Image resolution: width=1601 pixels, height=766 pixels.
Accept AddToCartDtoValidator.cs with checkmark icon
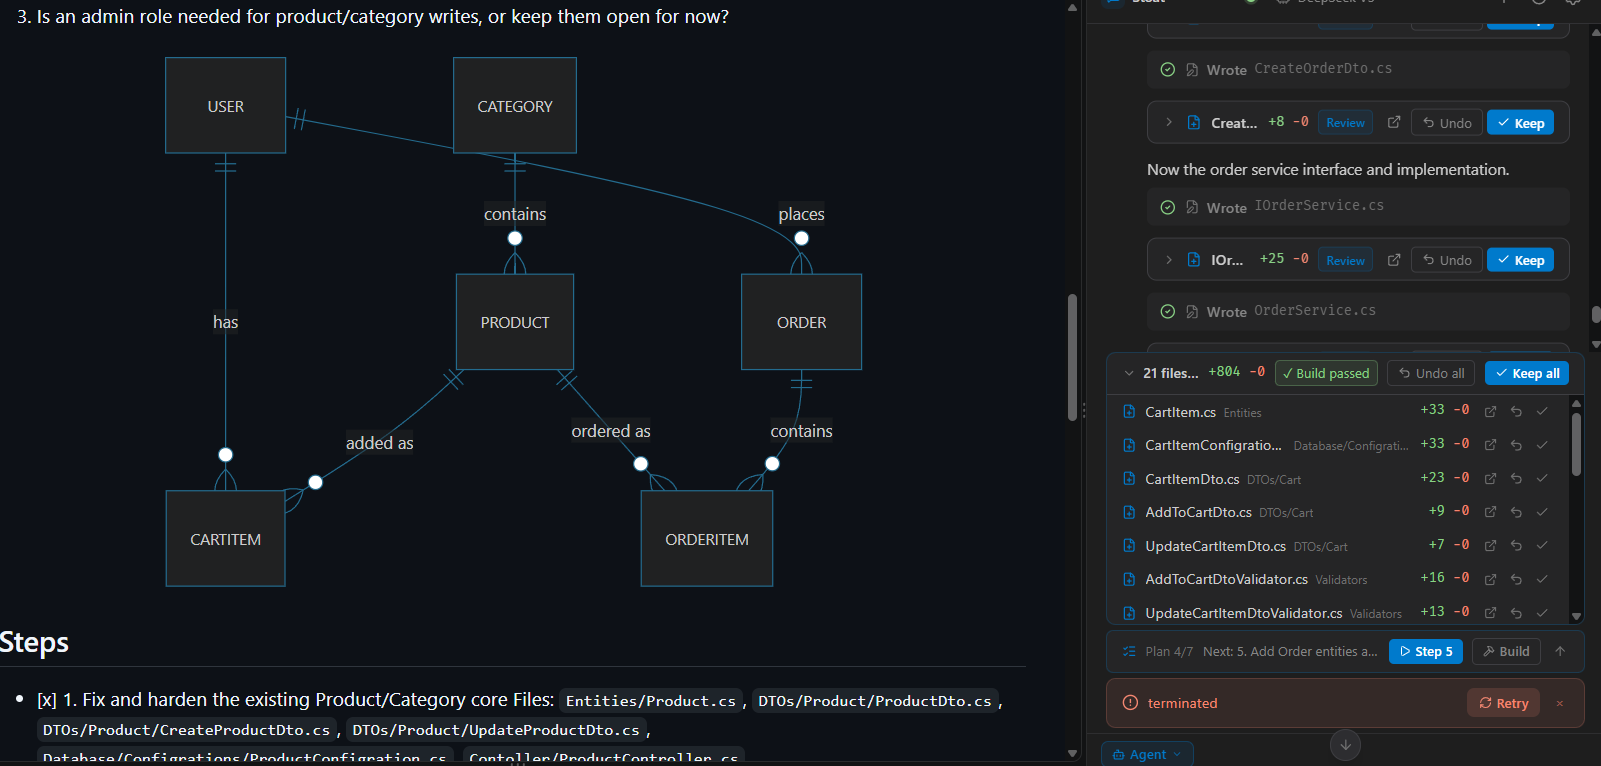[x=1542, y=579]
